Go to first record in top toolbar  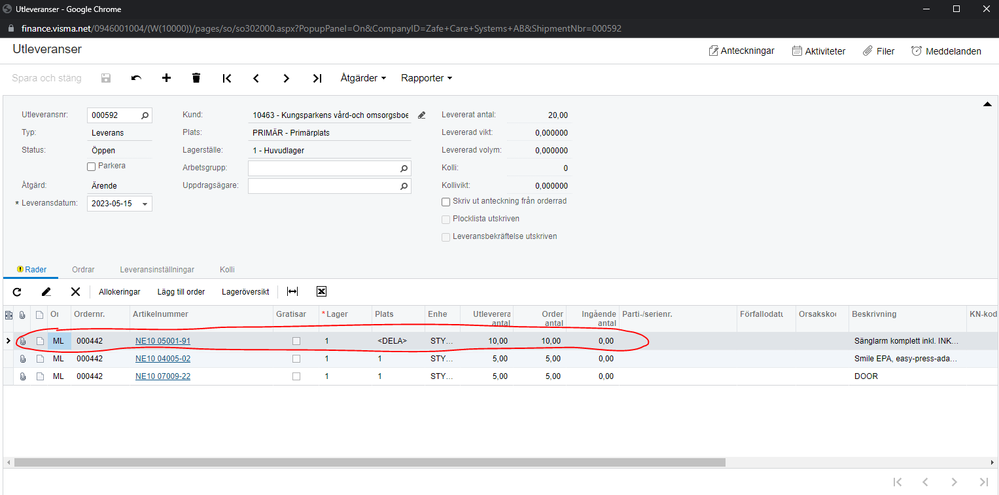click(227, 78)
